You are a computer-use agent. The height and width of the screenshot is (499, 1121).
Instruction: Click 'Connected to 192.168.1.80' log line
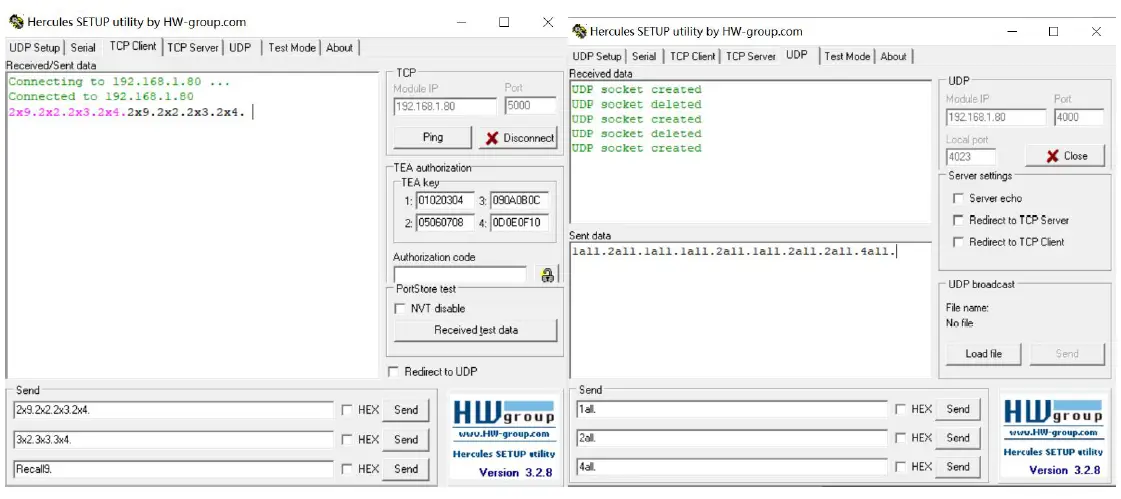tap(101, 96)
